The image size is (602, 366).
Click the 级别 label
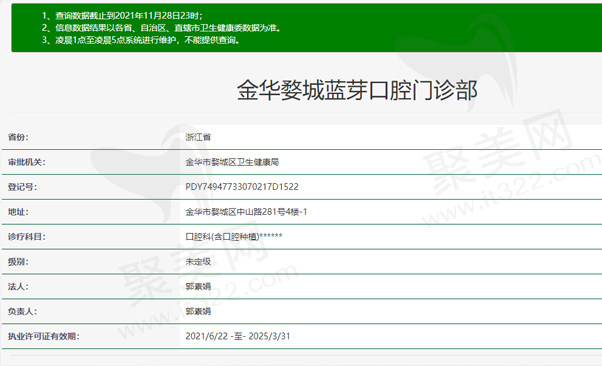coord(18,262)
